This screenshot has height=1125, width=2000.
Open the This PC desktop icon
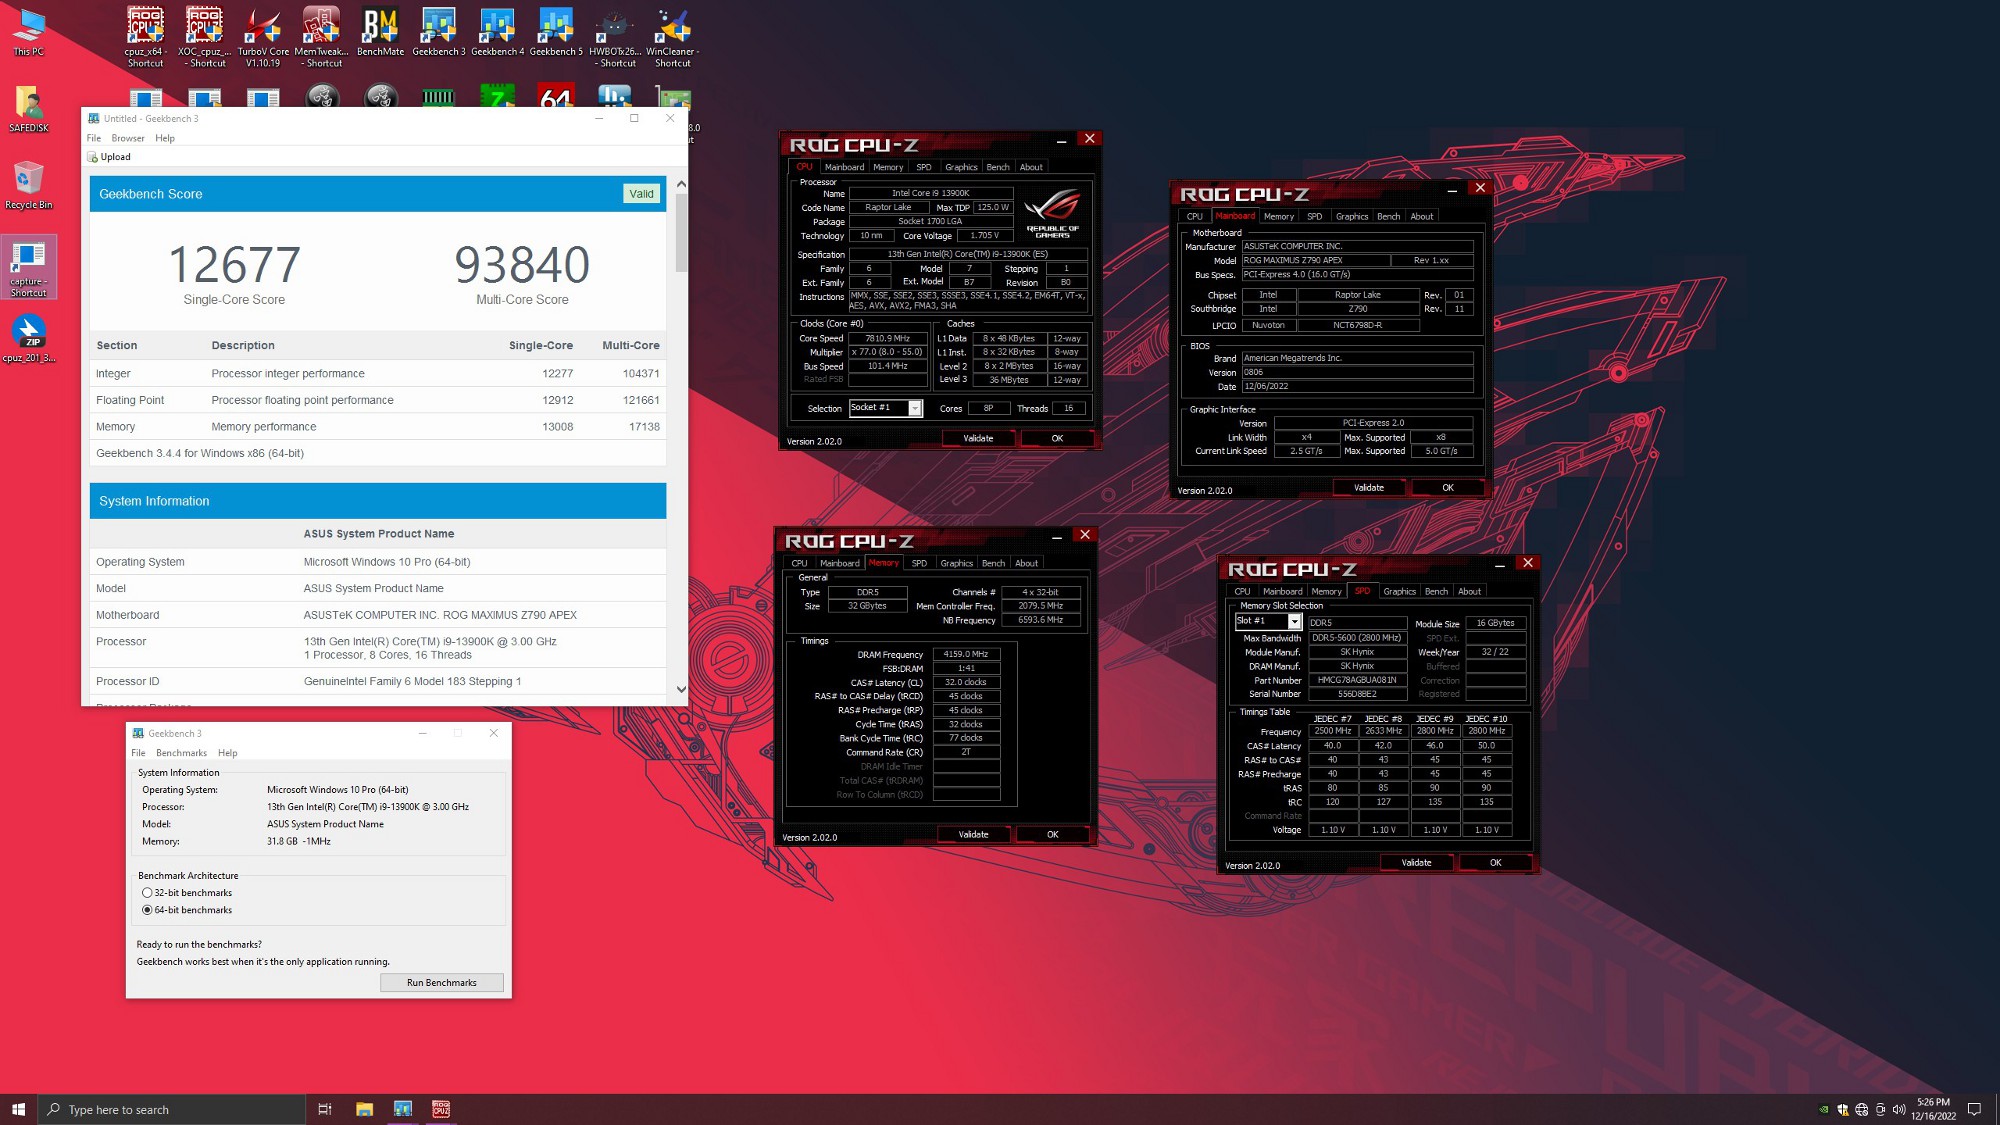coord(28,31)
